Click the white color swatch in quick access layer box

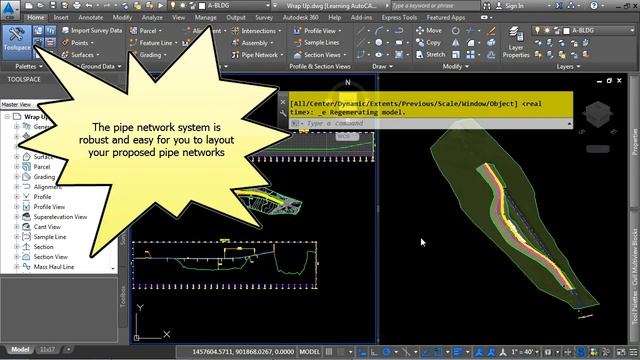point(202,6)
